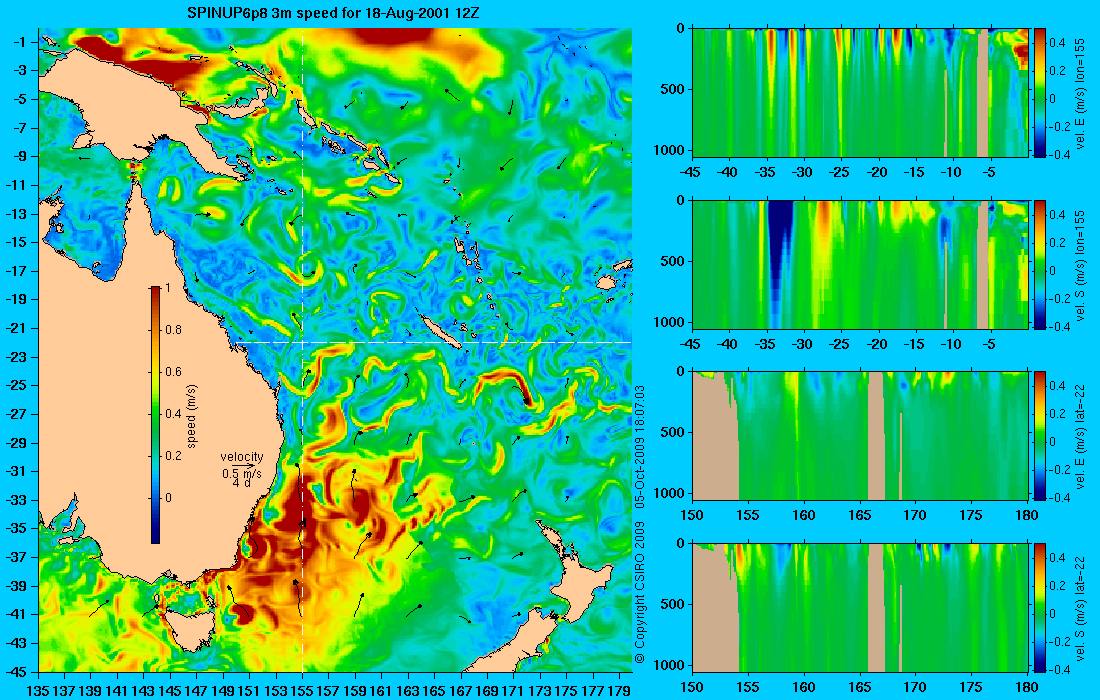Click the main map latitude tick "-1"
1100x700 pixels.
[20, 41]
